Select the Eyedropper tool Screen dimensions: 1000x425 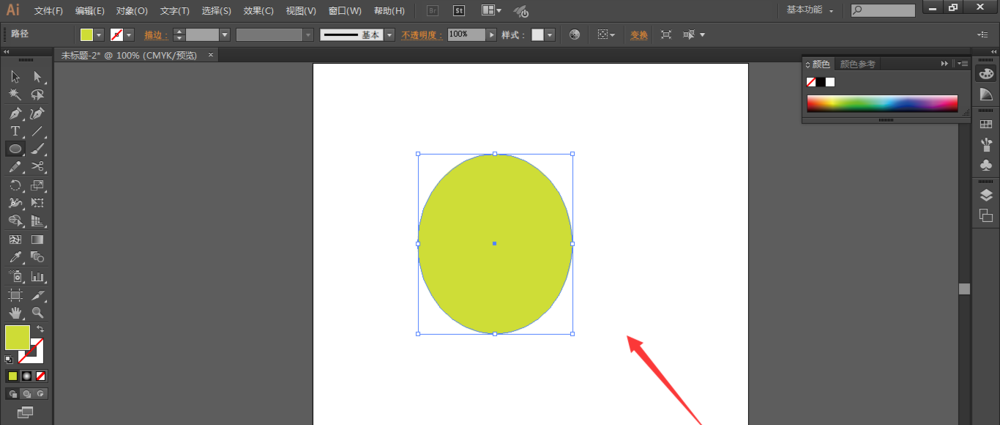(16, 257)
